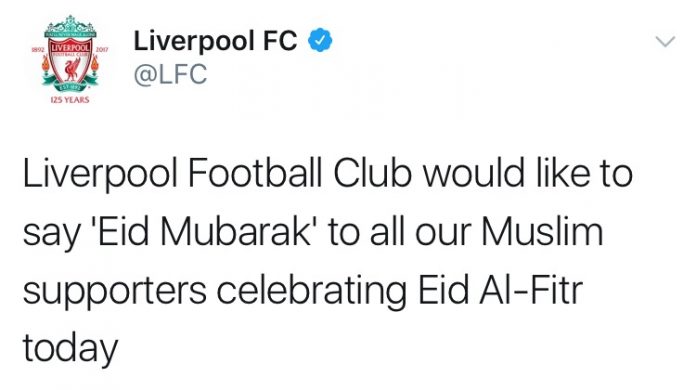
Task: Click the words 'Eid Al-Fitr' in tweet
Action: pyautogui.click(x=500, y=290)
